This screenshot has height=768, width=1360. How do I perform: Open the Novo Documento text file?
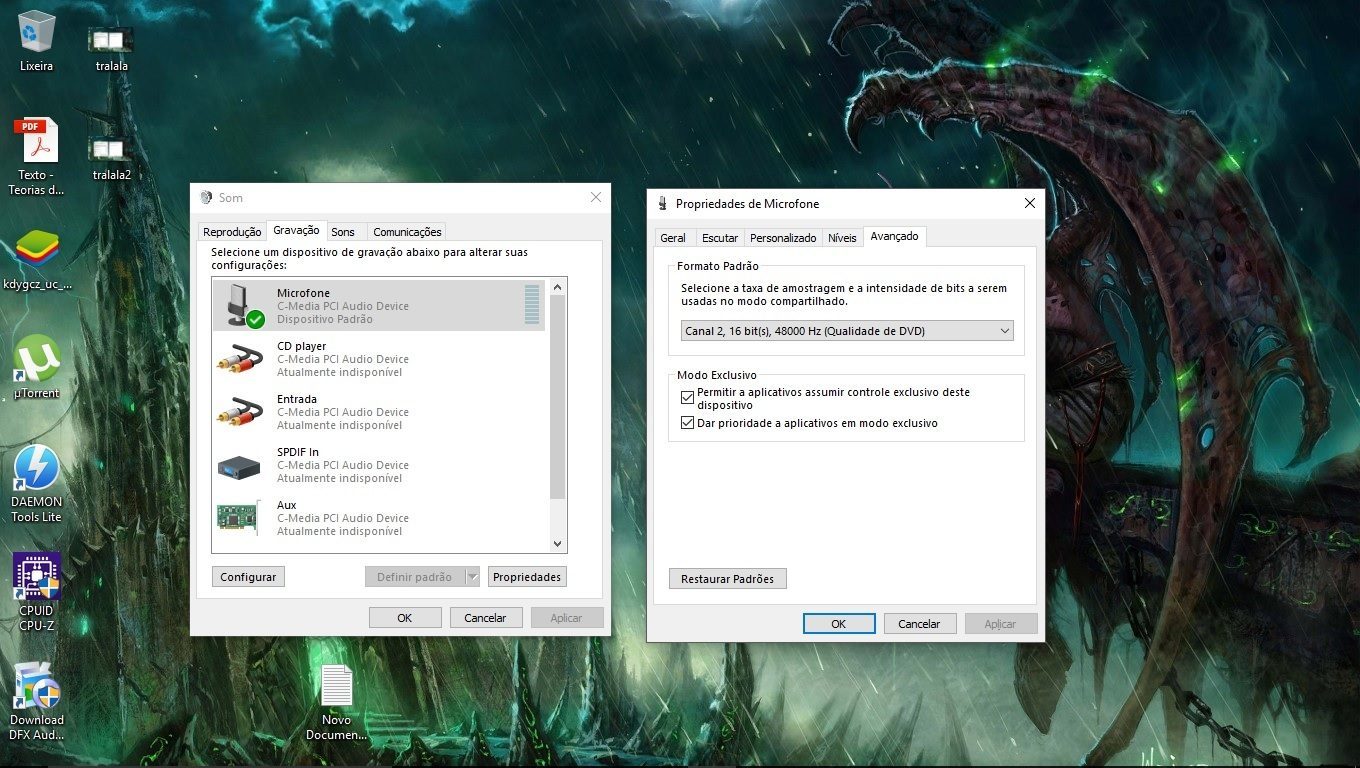[x=337, y=702]
